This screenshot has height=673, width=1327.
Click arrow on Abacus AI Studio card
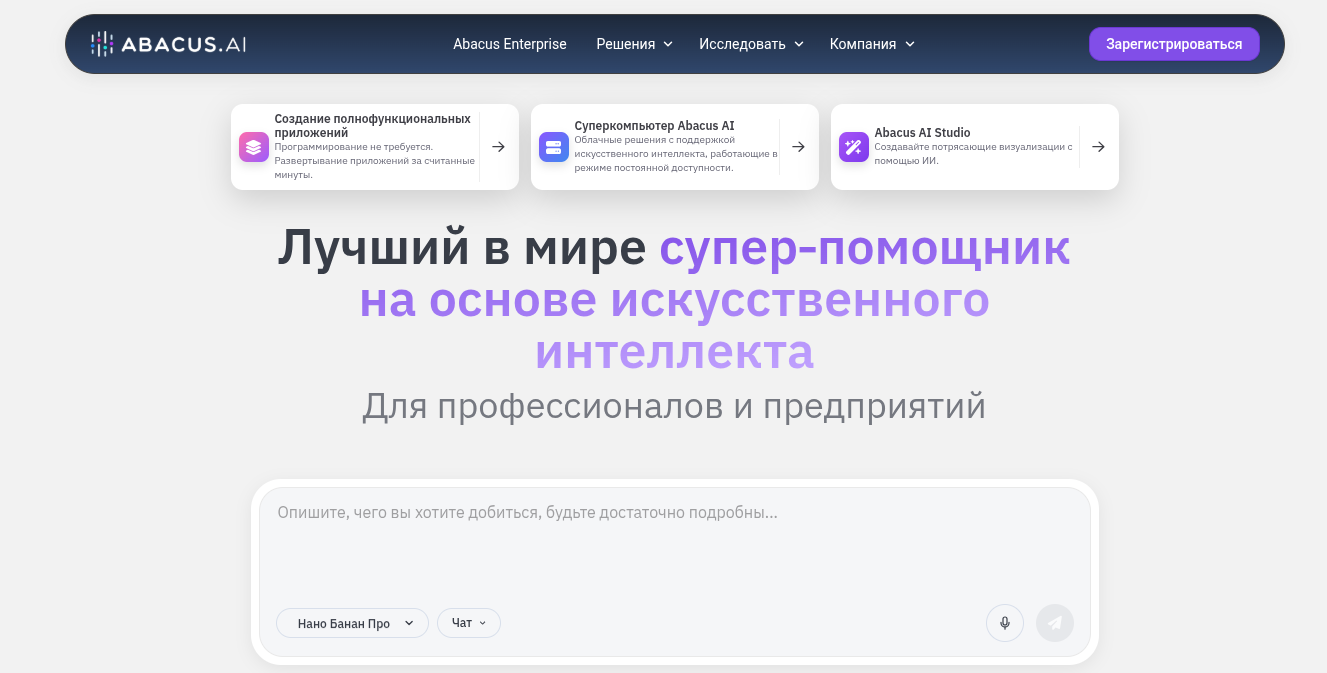click(x=1098, y=147)
